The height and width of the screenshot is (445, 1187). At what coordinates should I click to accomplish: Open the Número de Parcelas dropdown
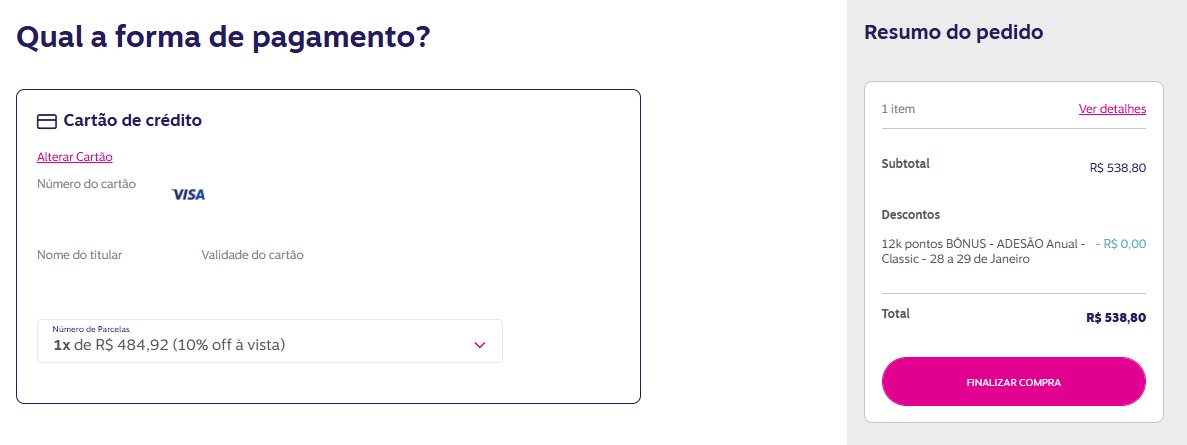pyautogui.click(x=269, y=341)
